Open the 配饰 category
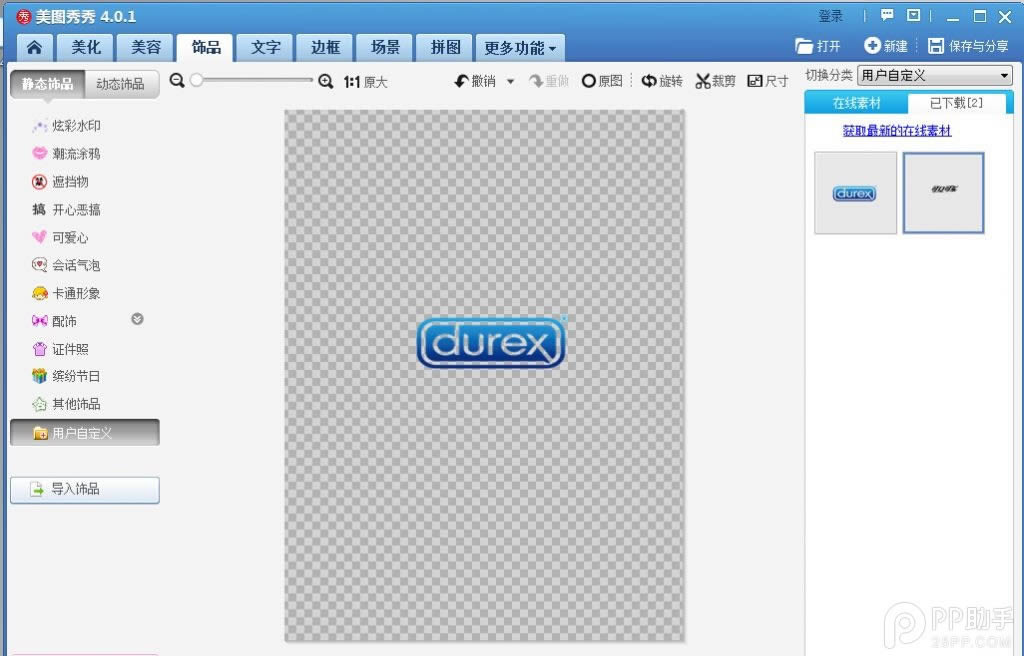Screen dimensions: 1024x656 tap(55, 321)
